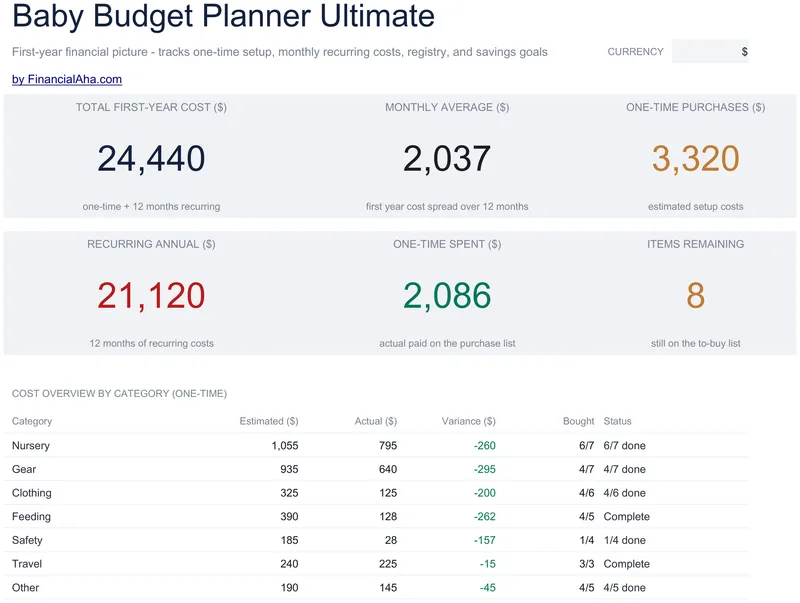Select Travel status Complete
This screenshot has height=603, width=800.
coord(627,564)
